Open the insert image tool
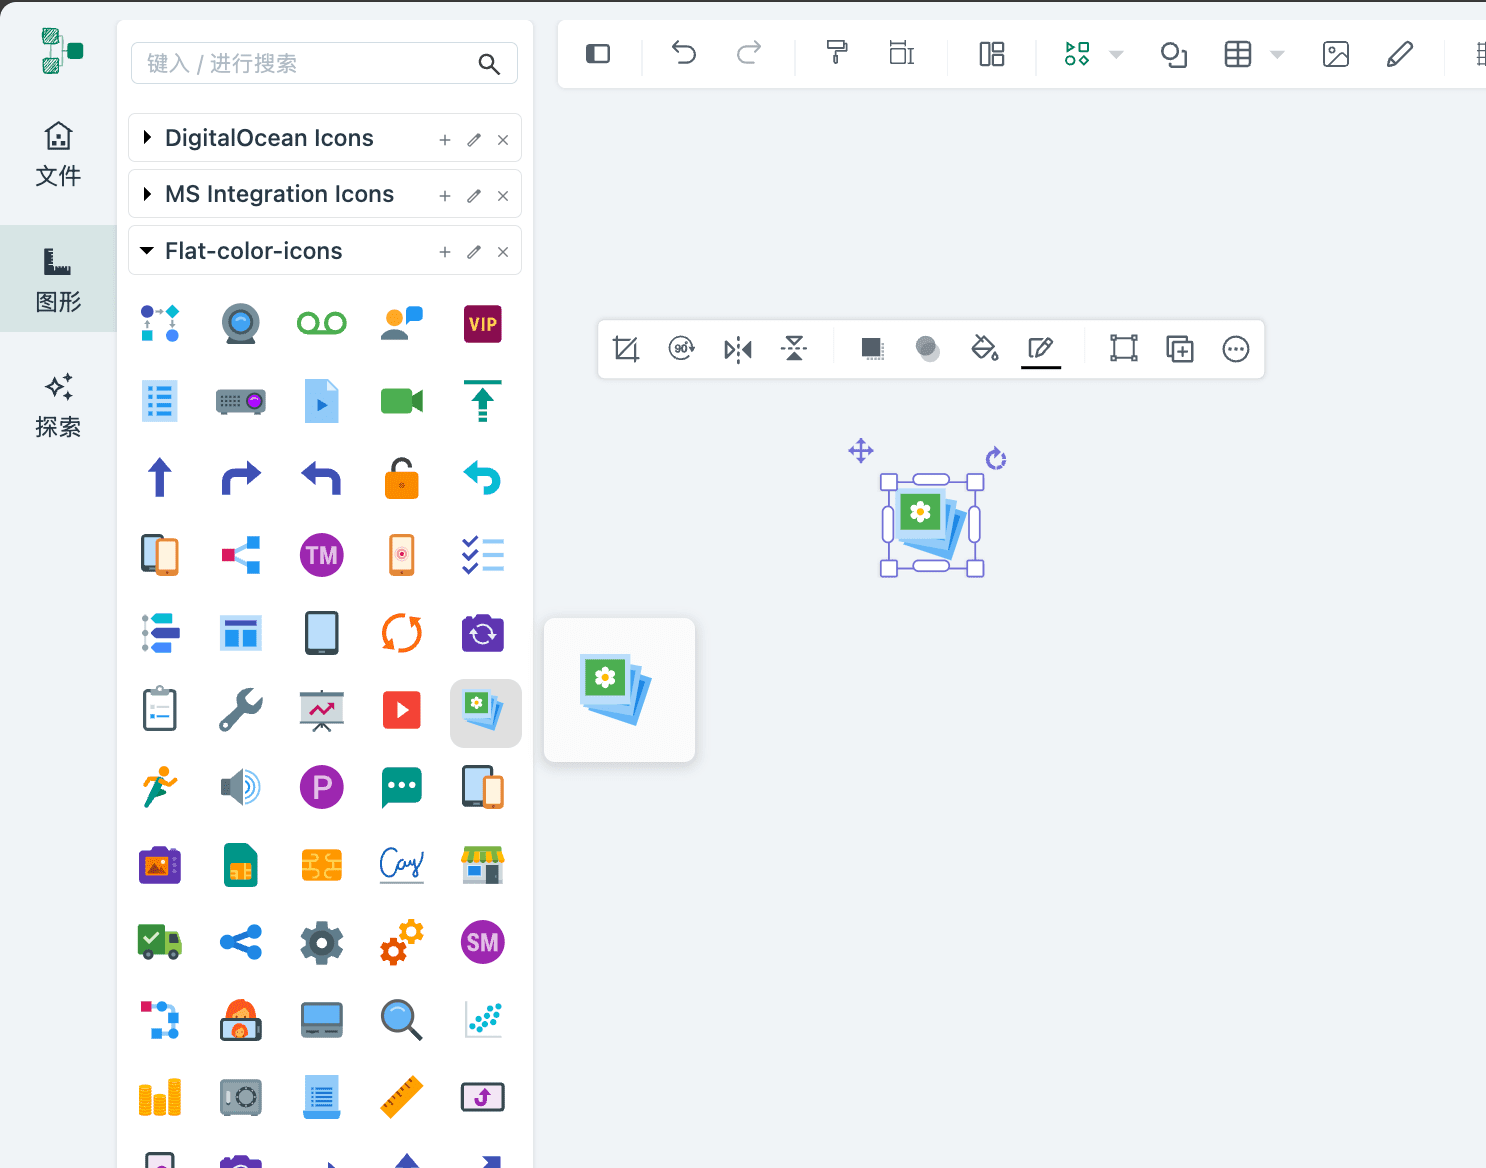Image resolution: width=1486 pixels, height=1168 pixels. (1335, 54)
